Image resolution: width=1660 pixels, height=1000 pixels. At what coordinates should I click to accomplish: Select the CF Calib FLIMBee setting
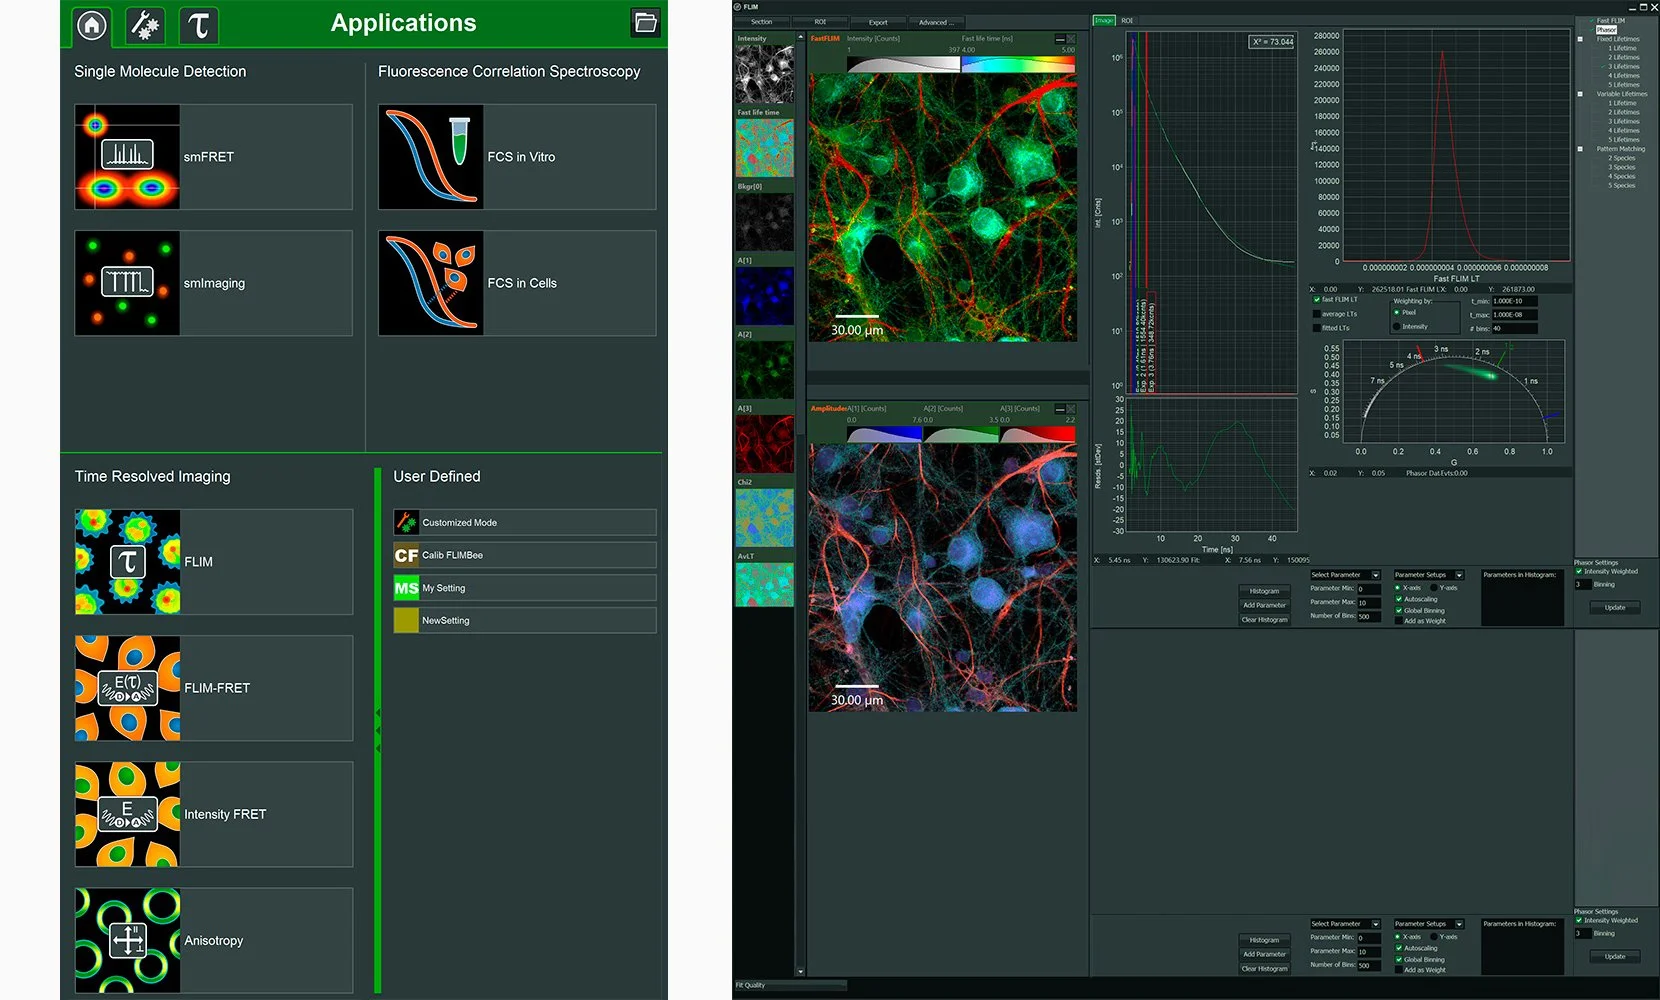click(x=525, y=555)
